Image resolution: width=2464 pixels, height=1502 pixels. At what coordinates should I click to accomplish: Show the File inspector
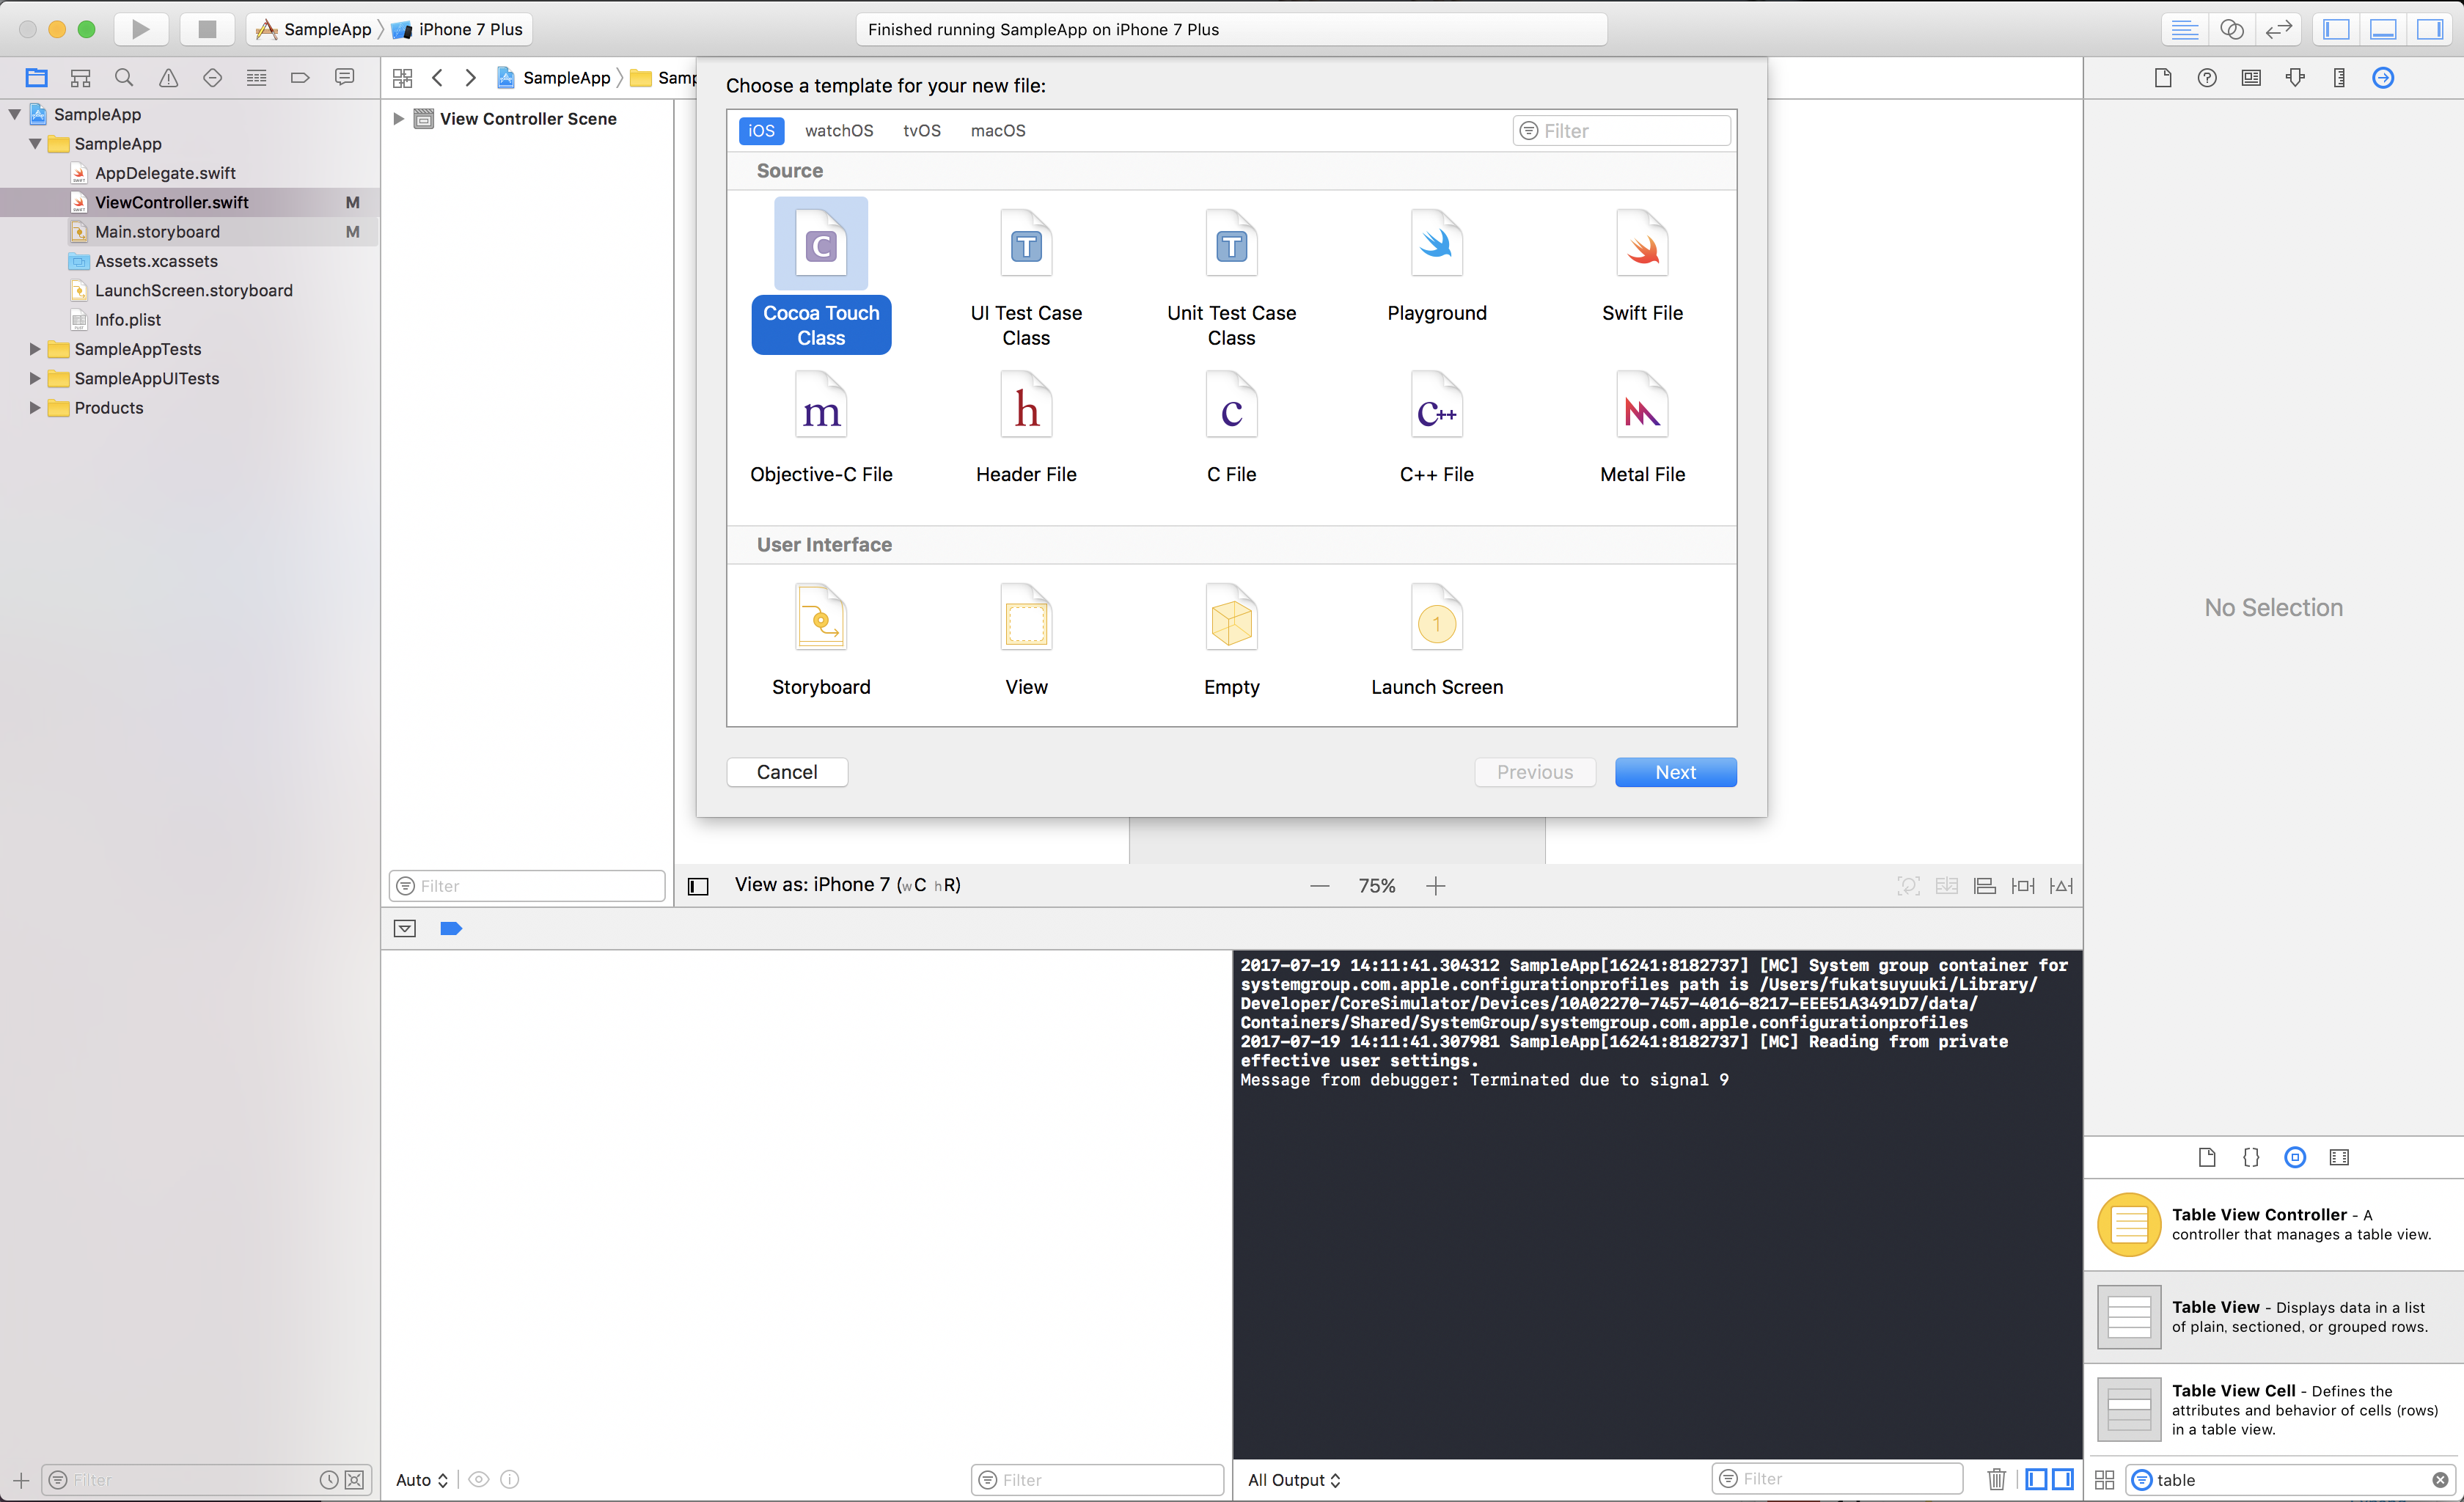coord(2163,78)
